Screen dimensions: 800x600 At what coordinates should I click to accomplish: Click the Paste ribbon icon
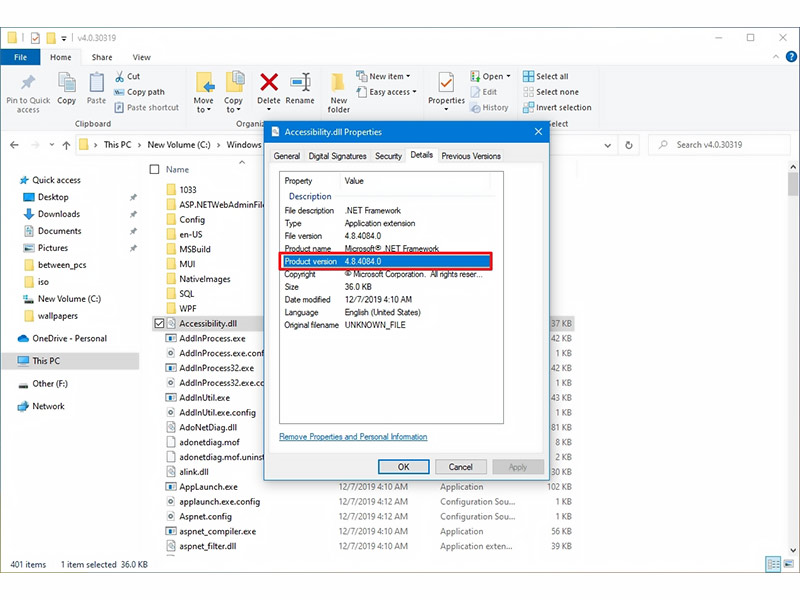(x=96, y=82)
